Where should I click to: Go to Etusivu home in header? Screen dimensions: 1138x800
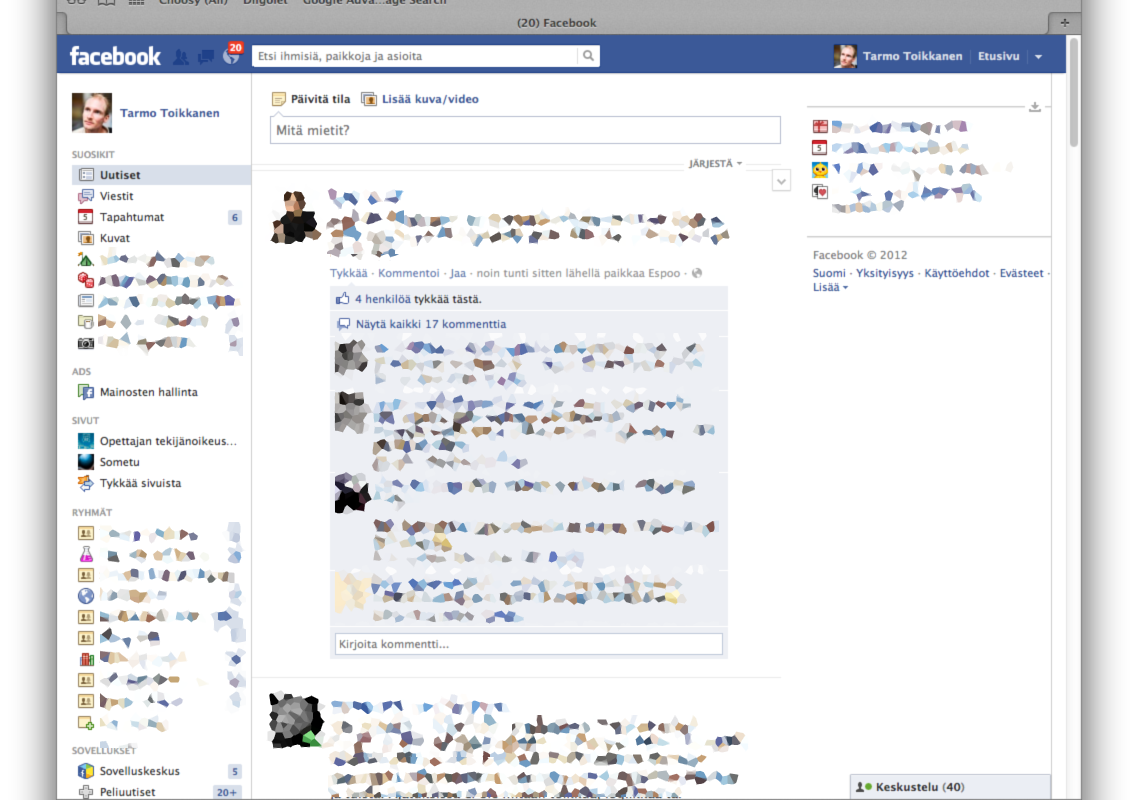click(x=999, y=56)
